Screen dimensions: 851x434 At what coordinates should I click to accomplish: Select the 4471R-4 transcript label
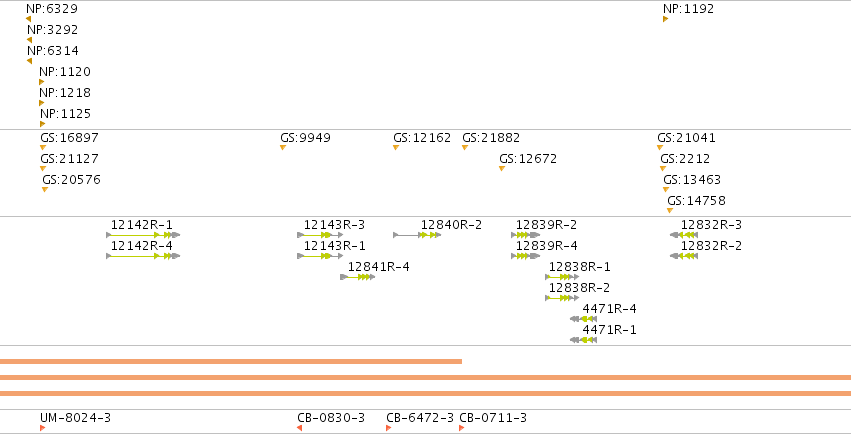click(x=609, y=309)
